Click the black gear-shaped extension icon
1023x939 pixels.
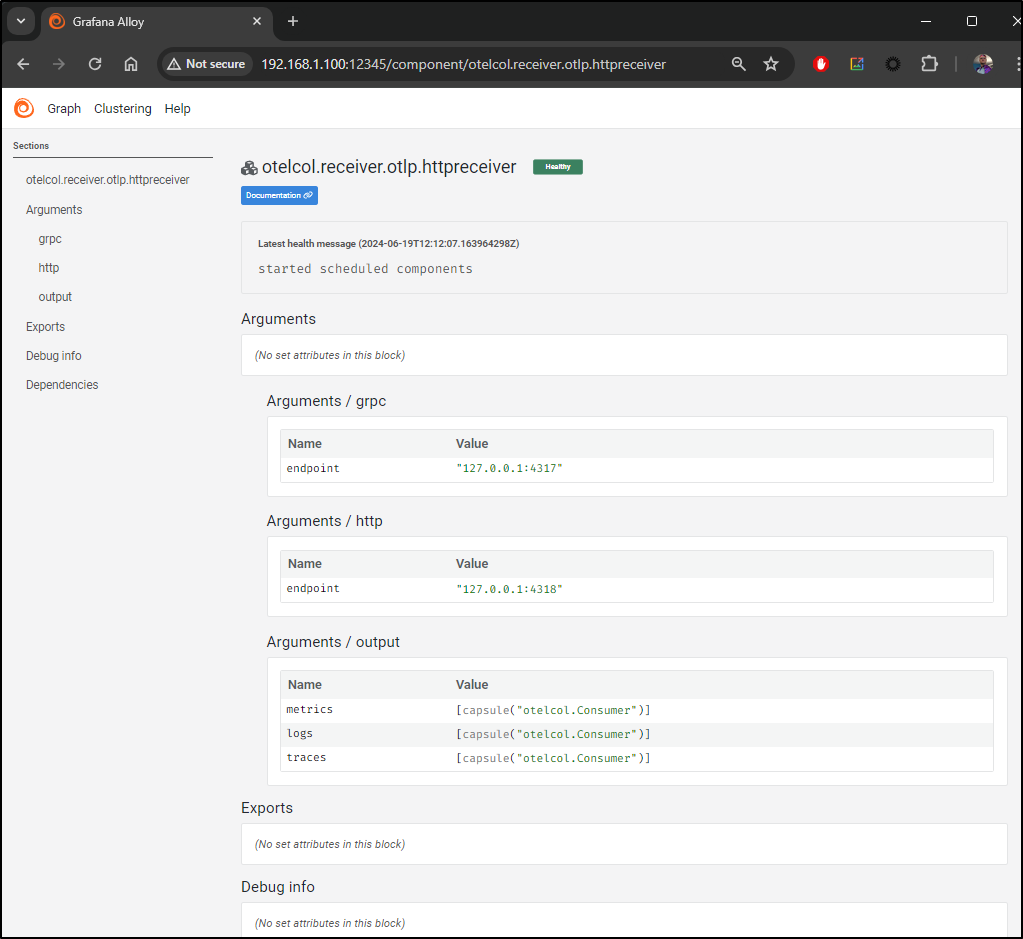(893, 64)
